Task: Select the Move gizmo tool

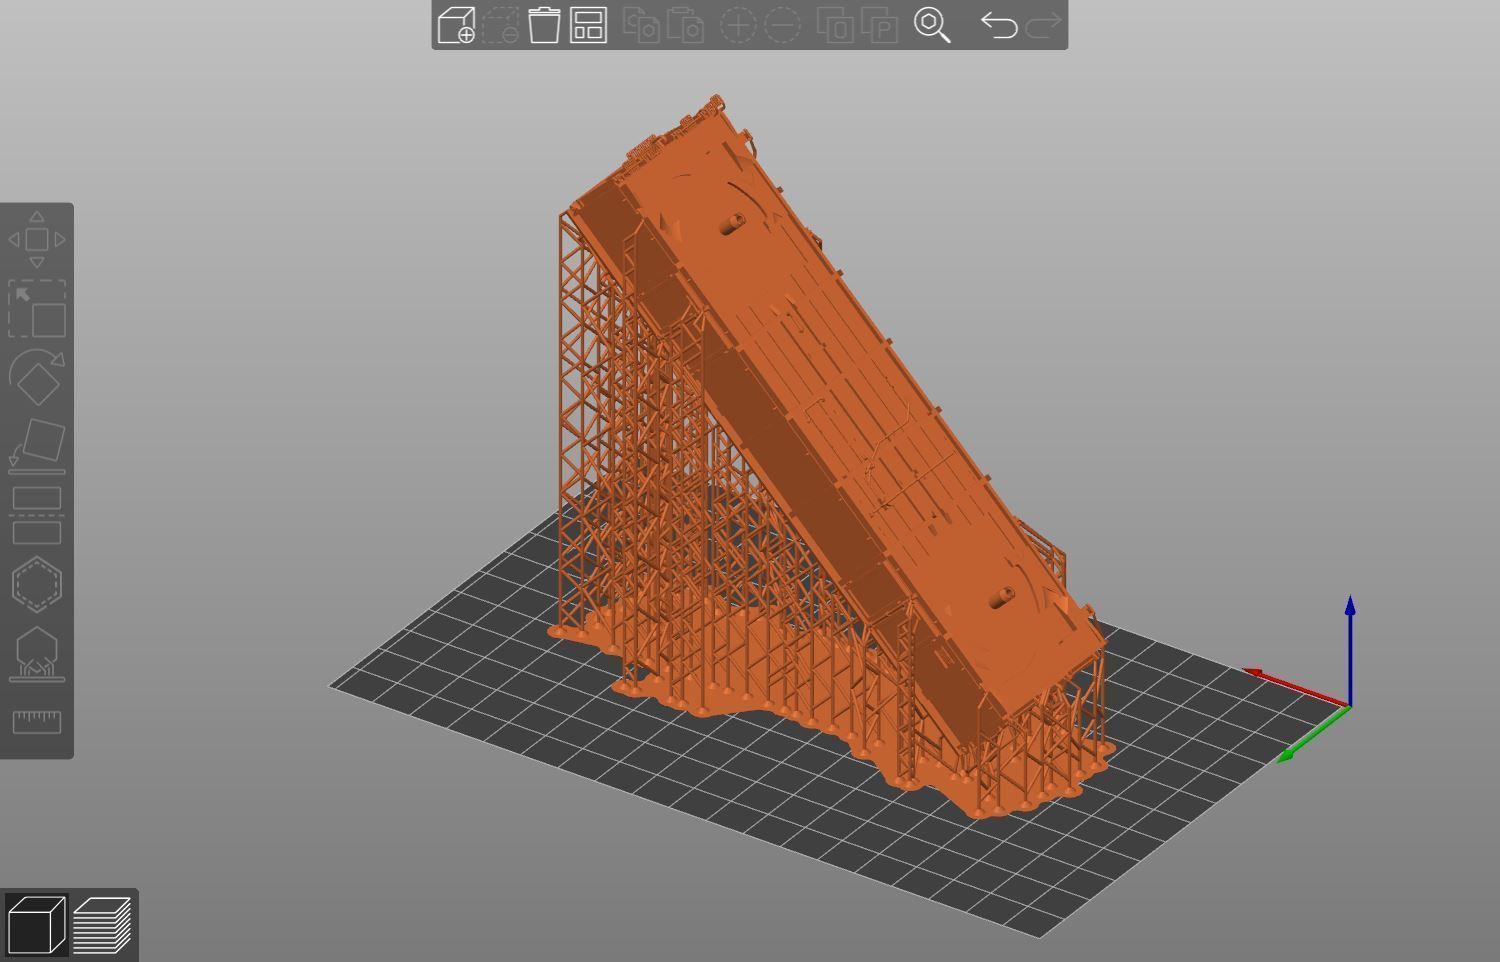Action: click(37, 239)
